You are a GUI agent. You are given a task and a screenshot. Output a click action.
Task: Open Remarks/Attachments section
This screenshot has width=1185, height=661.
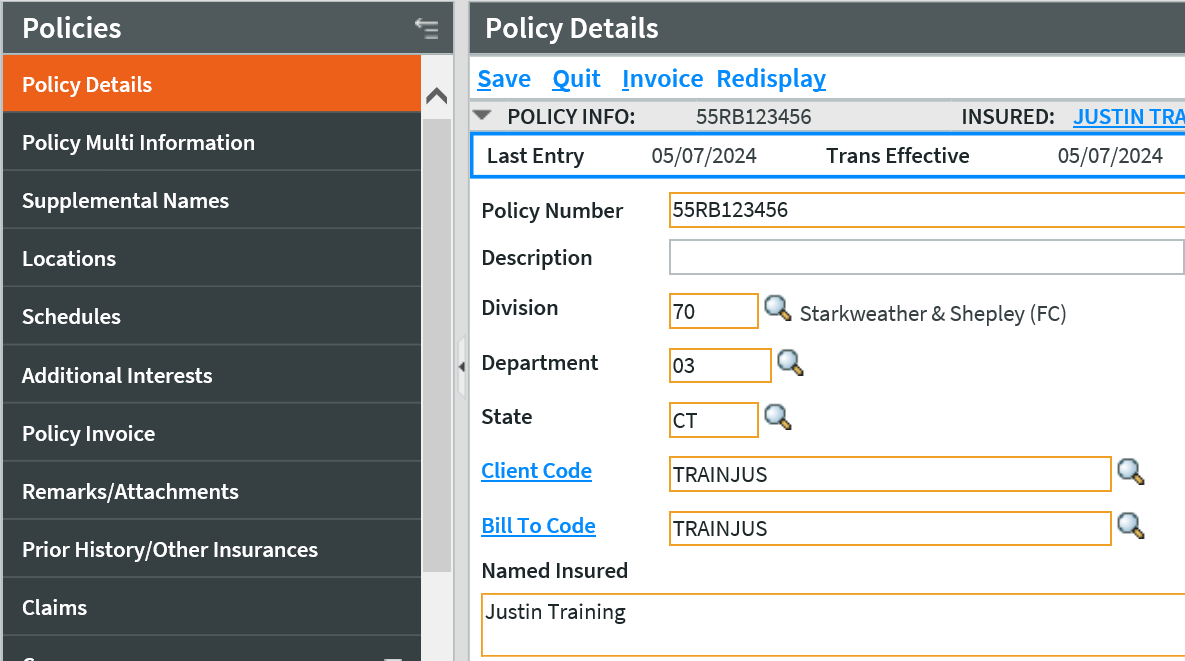[x=212, y=491]
